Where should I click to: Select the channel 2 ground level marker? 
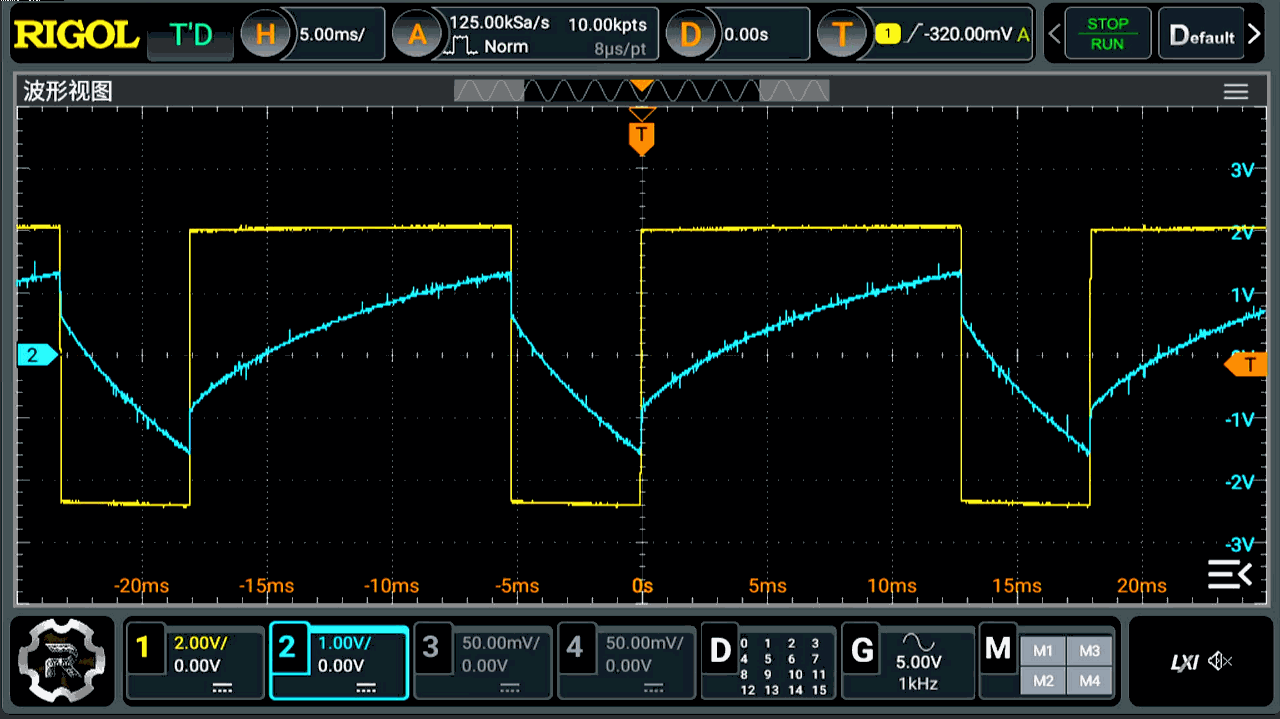[38, 354]
